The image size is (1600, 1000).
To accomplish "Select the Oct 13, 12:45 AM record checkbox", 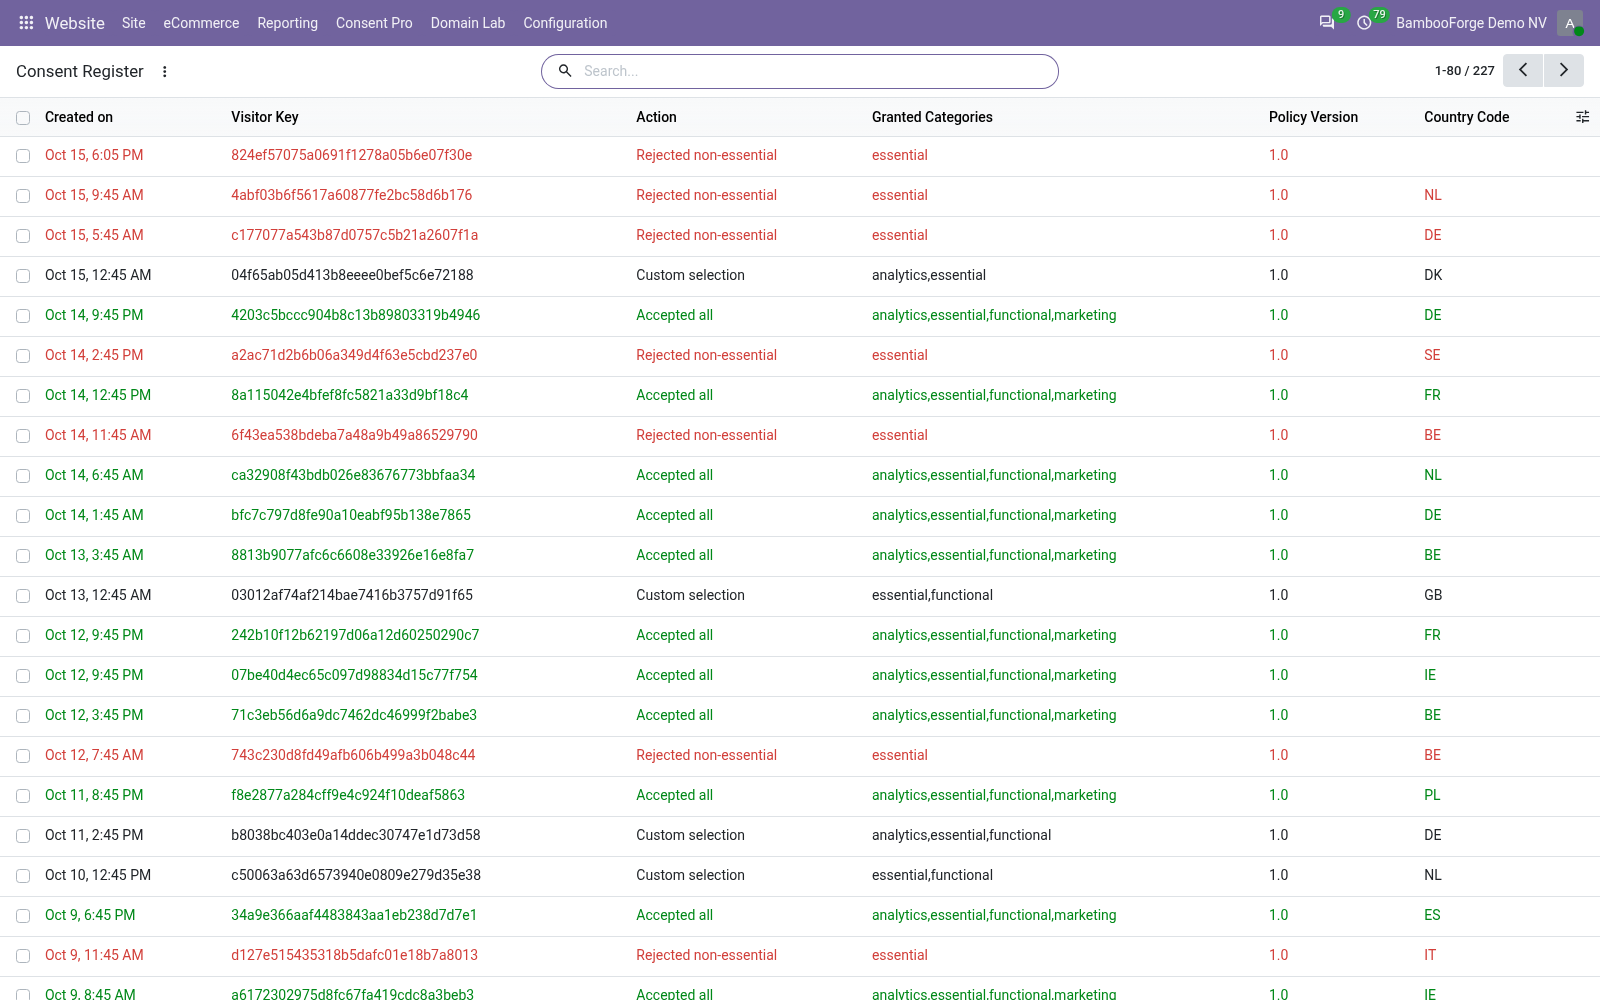I will pyautogui.click(x=23, y=596).
